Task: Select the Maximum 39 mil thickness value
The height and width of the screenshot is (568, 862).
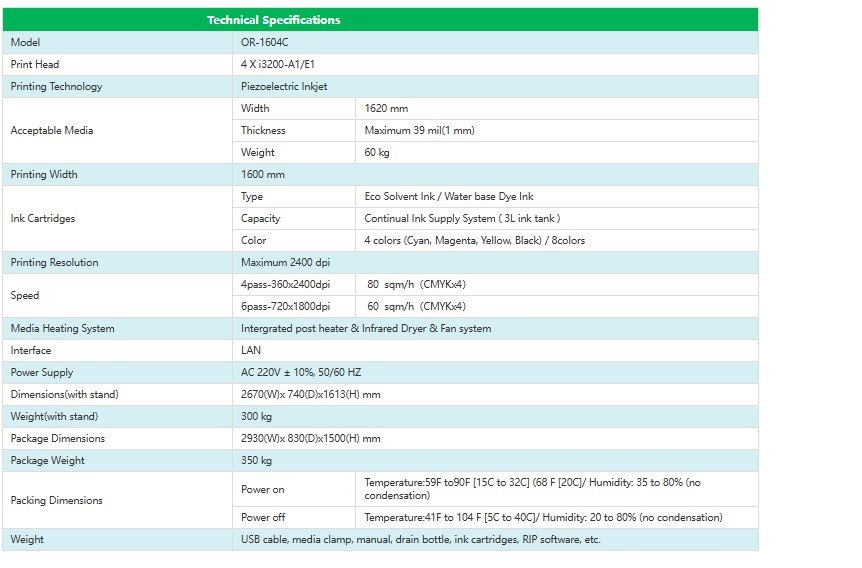Action: point(419,130)
